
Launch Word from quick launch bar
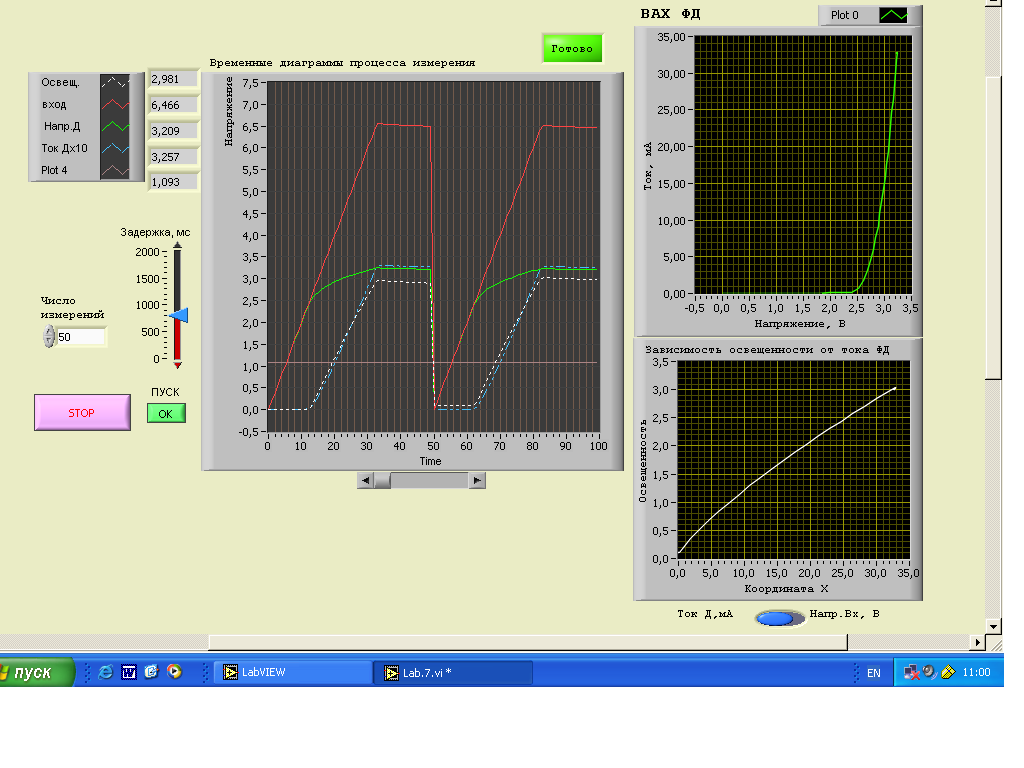[x=129, y=671]
